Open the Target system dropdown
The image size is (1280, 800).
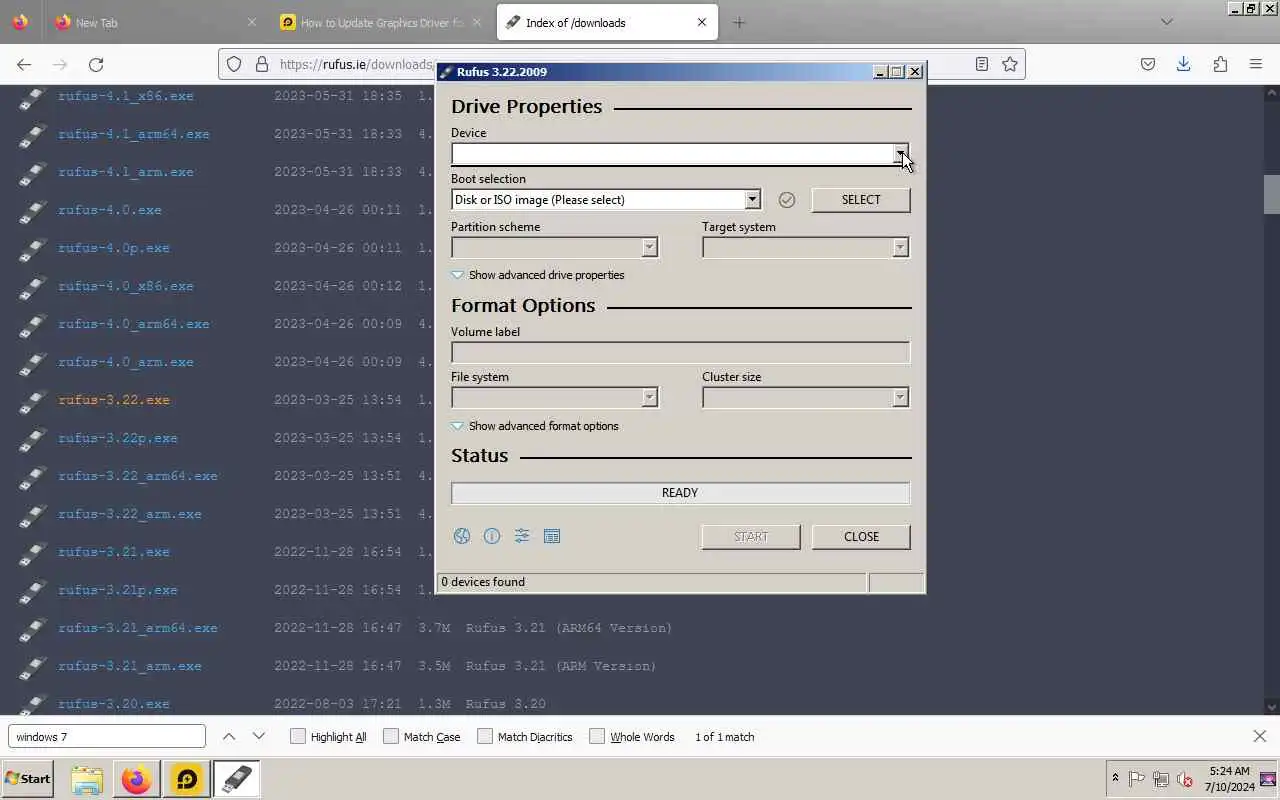[900, 247]
